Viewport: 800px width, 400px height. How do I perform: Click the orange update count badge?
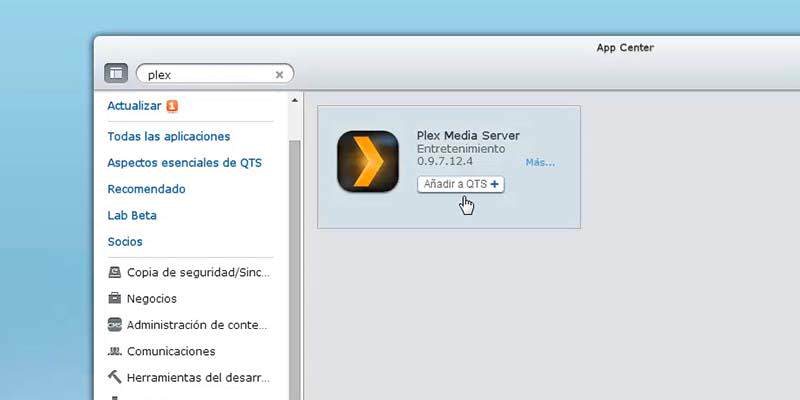tap(172, 106)
